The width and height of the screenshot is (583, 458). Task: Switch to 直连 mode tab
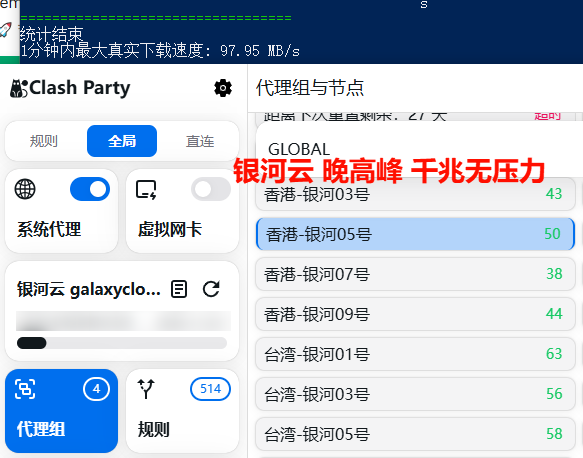click(x=200, y=141)
